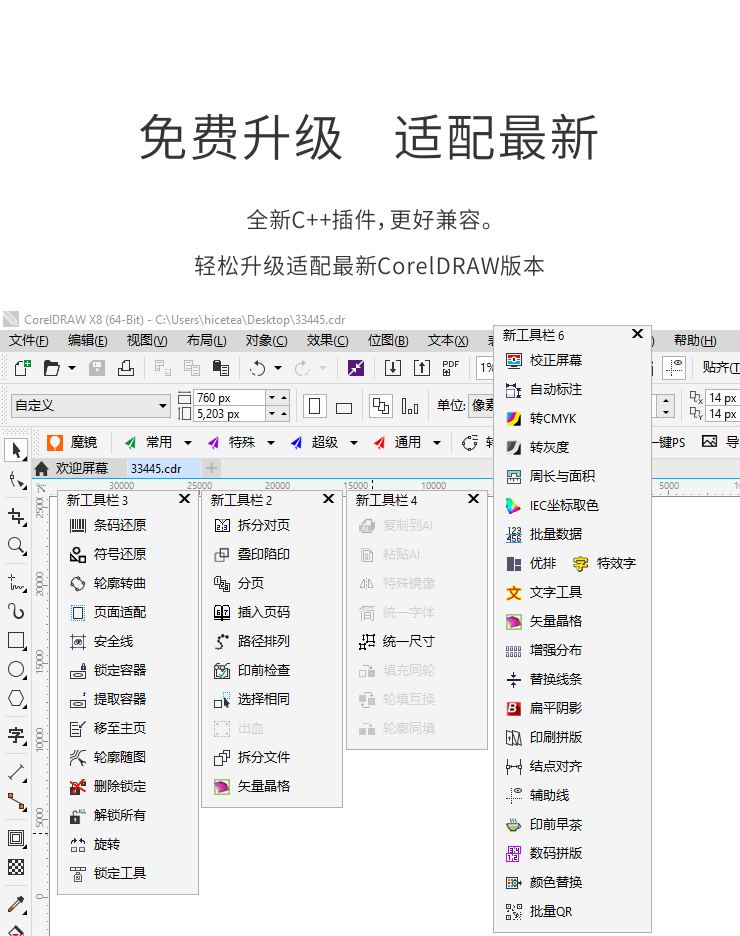Click the New document icon
740x936 pixels.
pos(23,368)
